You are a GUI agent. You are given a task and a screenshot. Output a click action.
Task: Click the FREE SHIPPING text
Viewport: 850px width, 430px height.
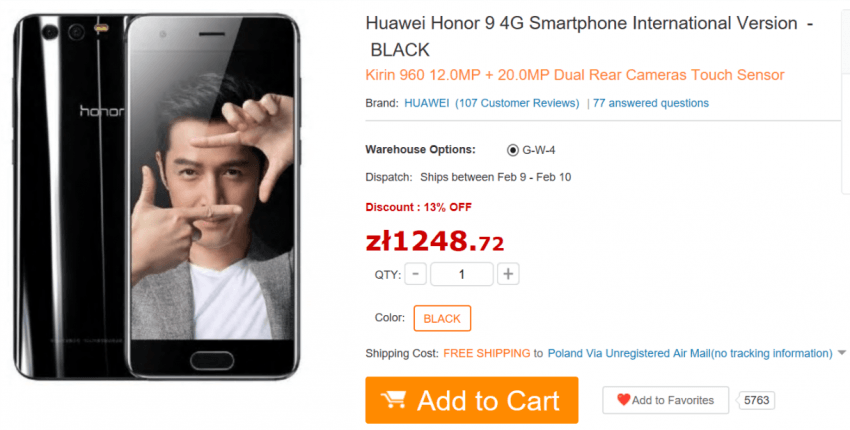pyautogui.click(x=486, y=353)
